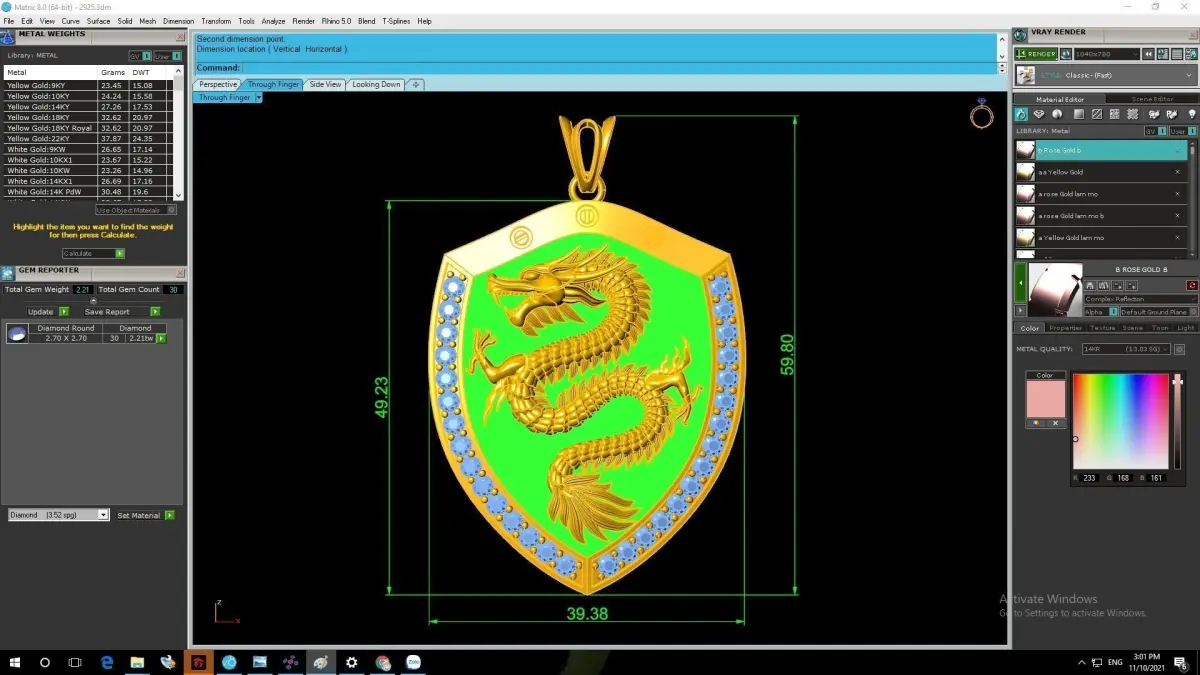The image size is (1200, 675).
Task: Select the metal material category icon
Action: point(1021,114)
